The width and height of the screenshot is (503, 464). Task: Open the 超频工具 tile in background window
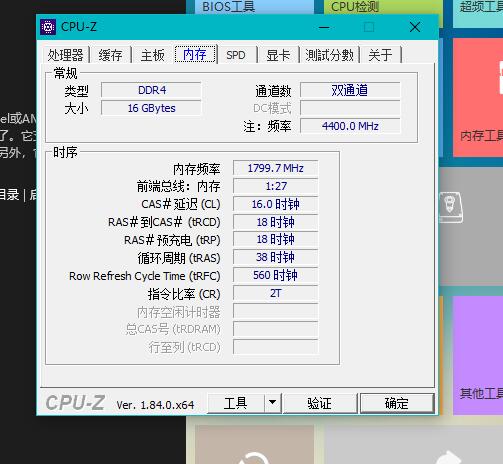[x=478, y=14]
